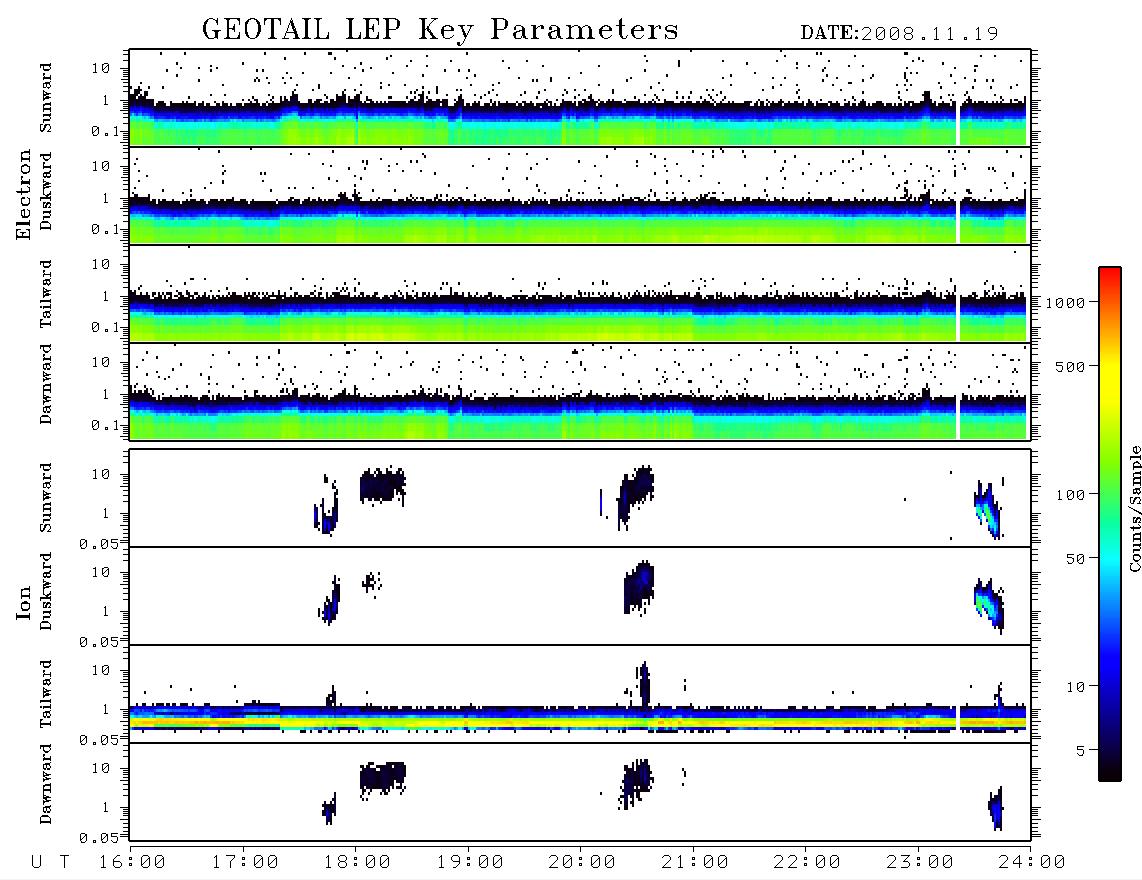
Task: Click the GEOTAIL LEP Key Parameters title
Action: click(x=440, y=31)
